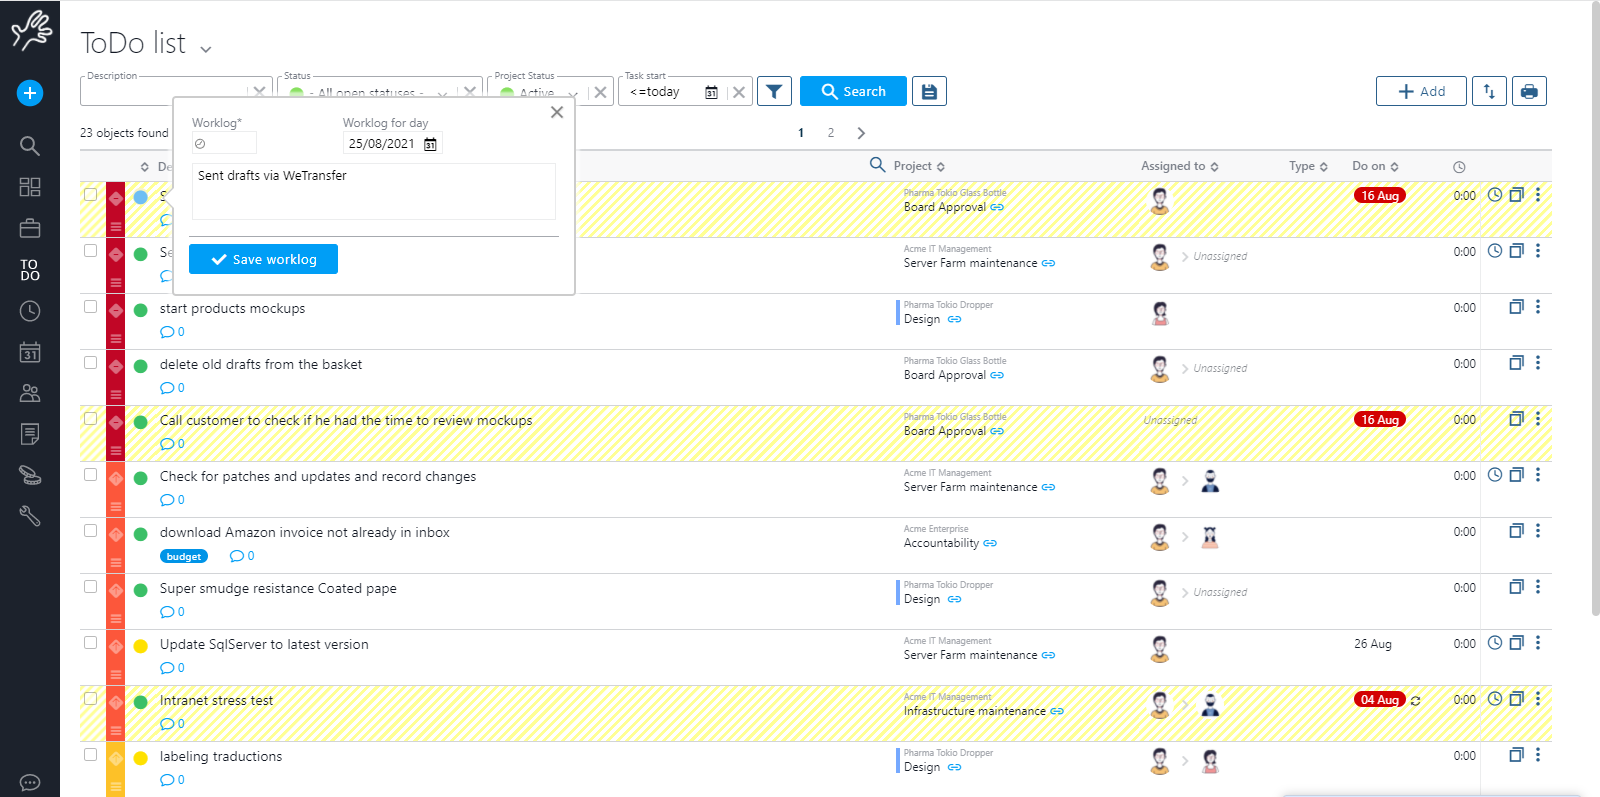The image size is (1600, 797).
Task: Click the worklog description text area
Action: pyautogui.click(x=373, y=191)
